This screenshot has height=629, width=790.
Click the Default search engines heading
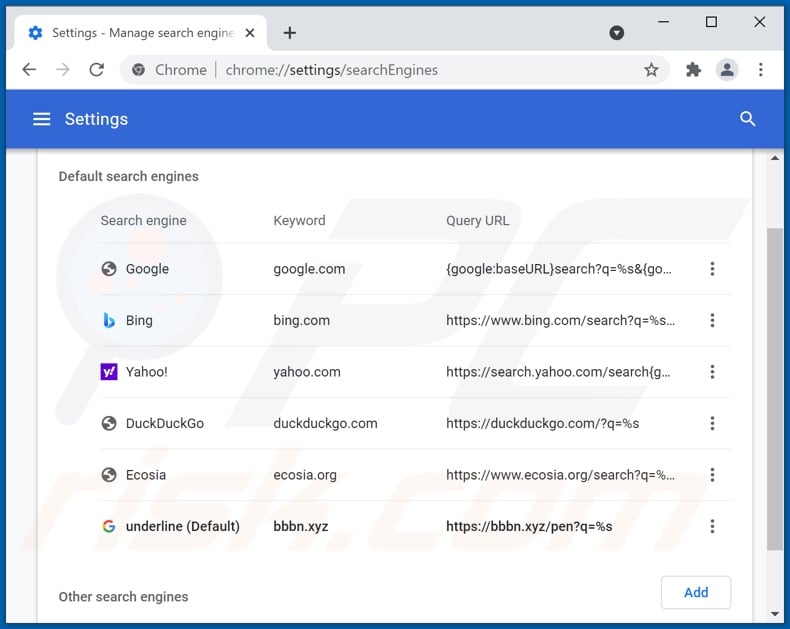click(128, 176)
